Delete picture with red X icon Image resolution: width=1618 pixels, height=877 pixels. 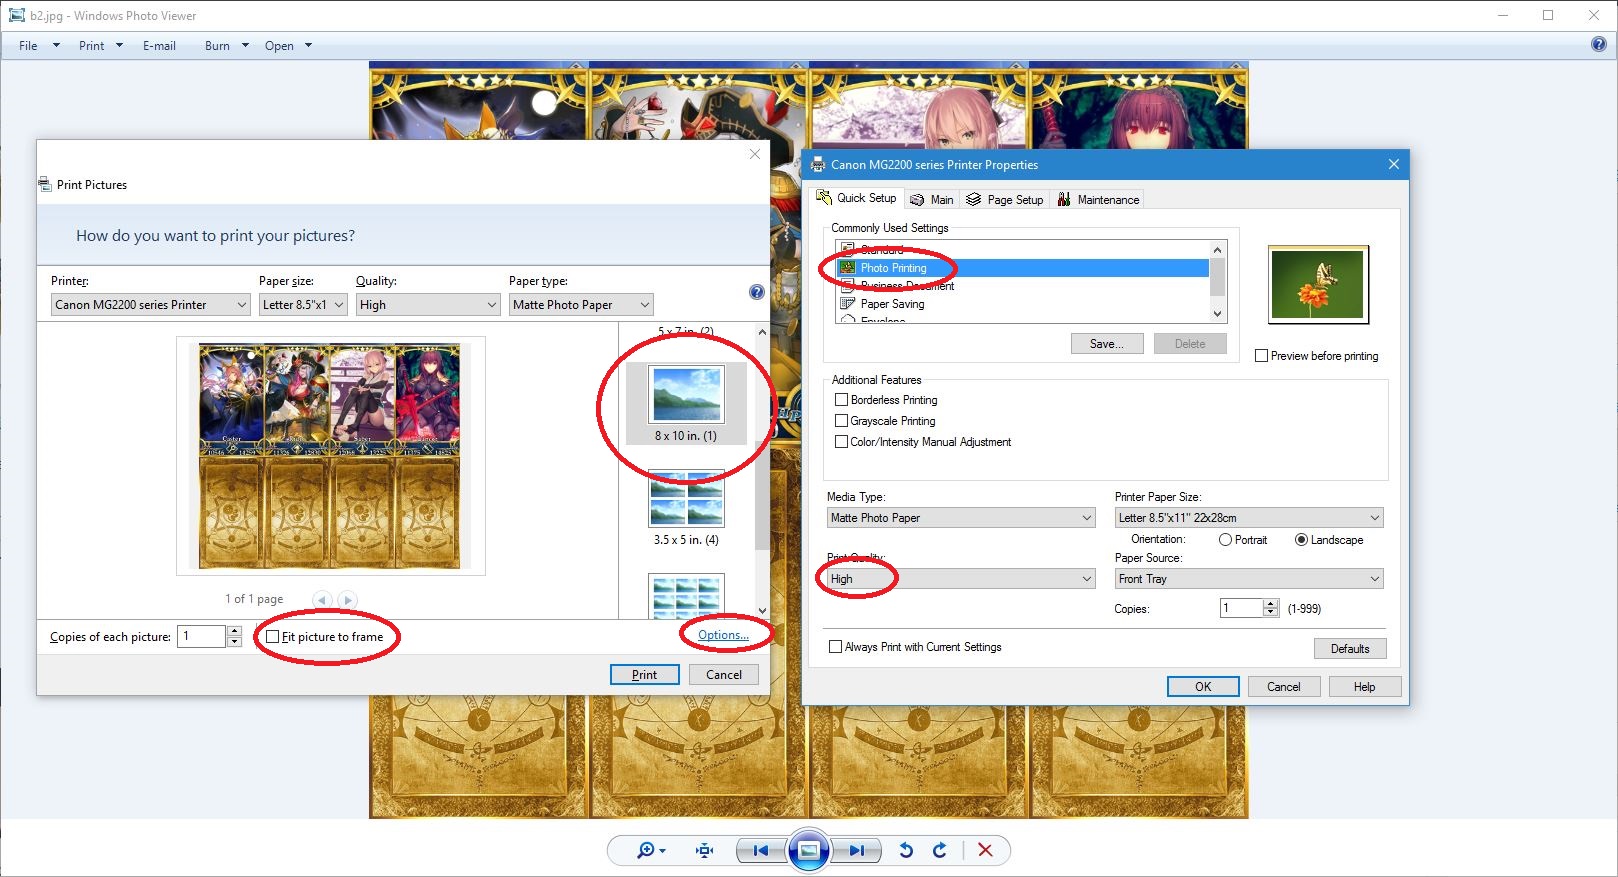[x=985, y=850]
